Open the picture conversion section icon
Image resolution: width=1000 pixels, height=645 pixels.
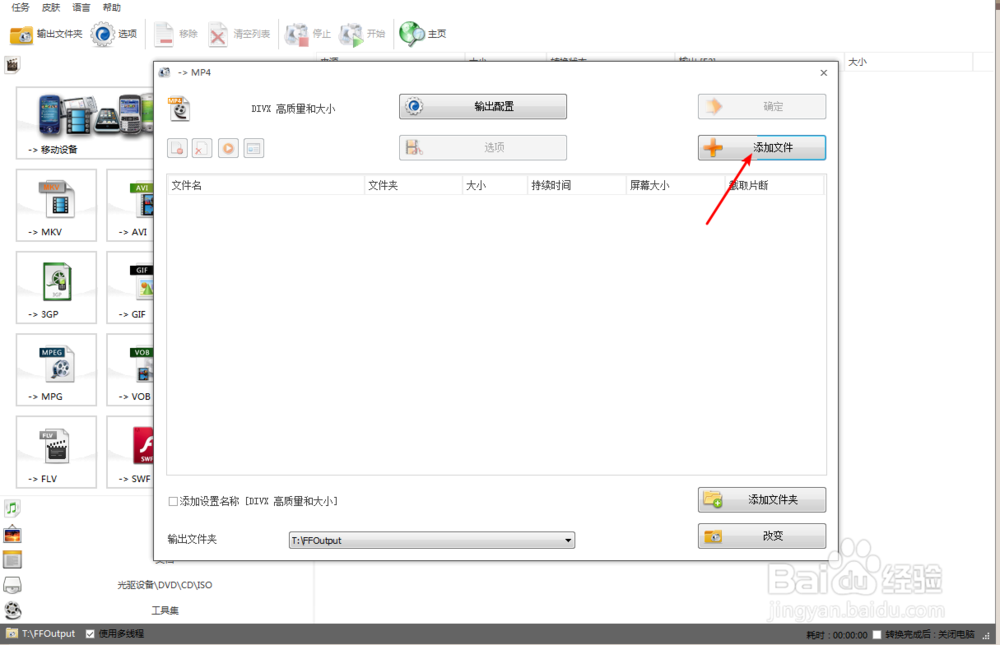click(x=12, y=533)
